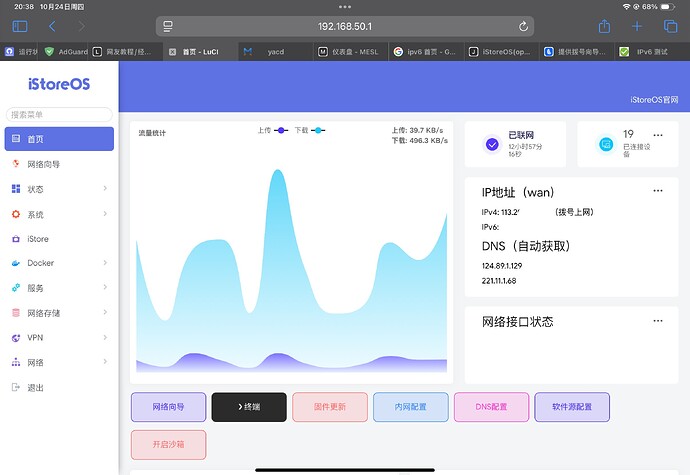This screenshot has width=690, height=475.
Task: Click the 搜索菜单 search field
Action: coord(59,115)
